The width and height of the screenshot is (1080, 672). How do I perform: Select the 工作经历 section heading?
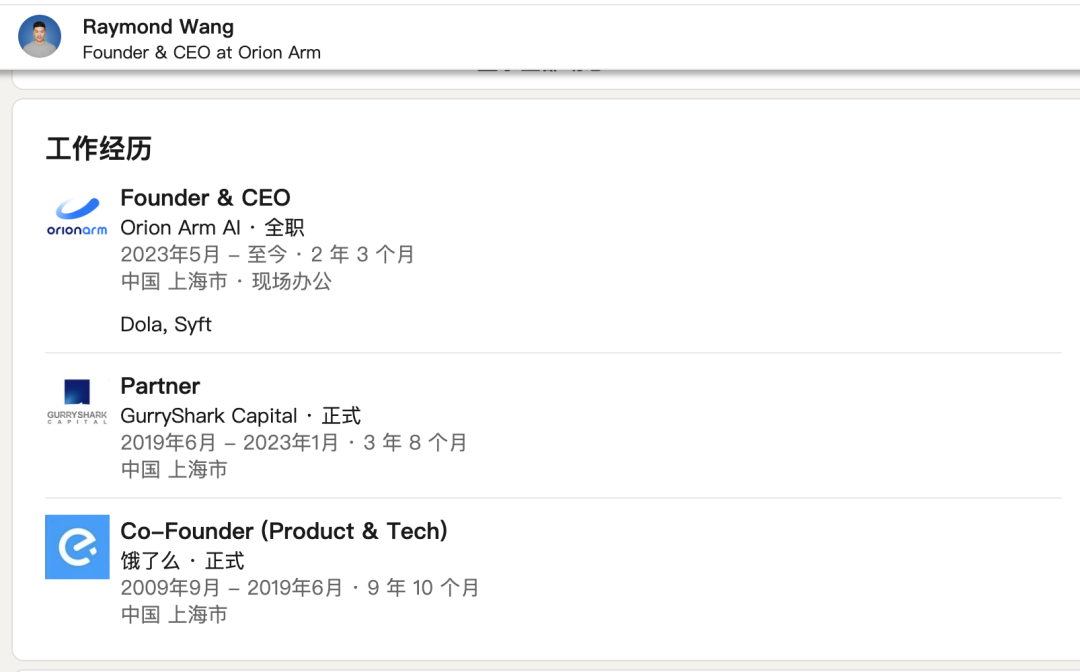pyautogui.click(x=98, y=149)
